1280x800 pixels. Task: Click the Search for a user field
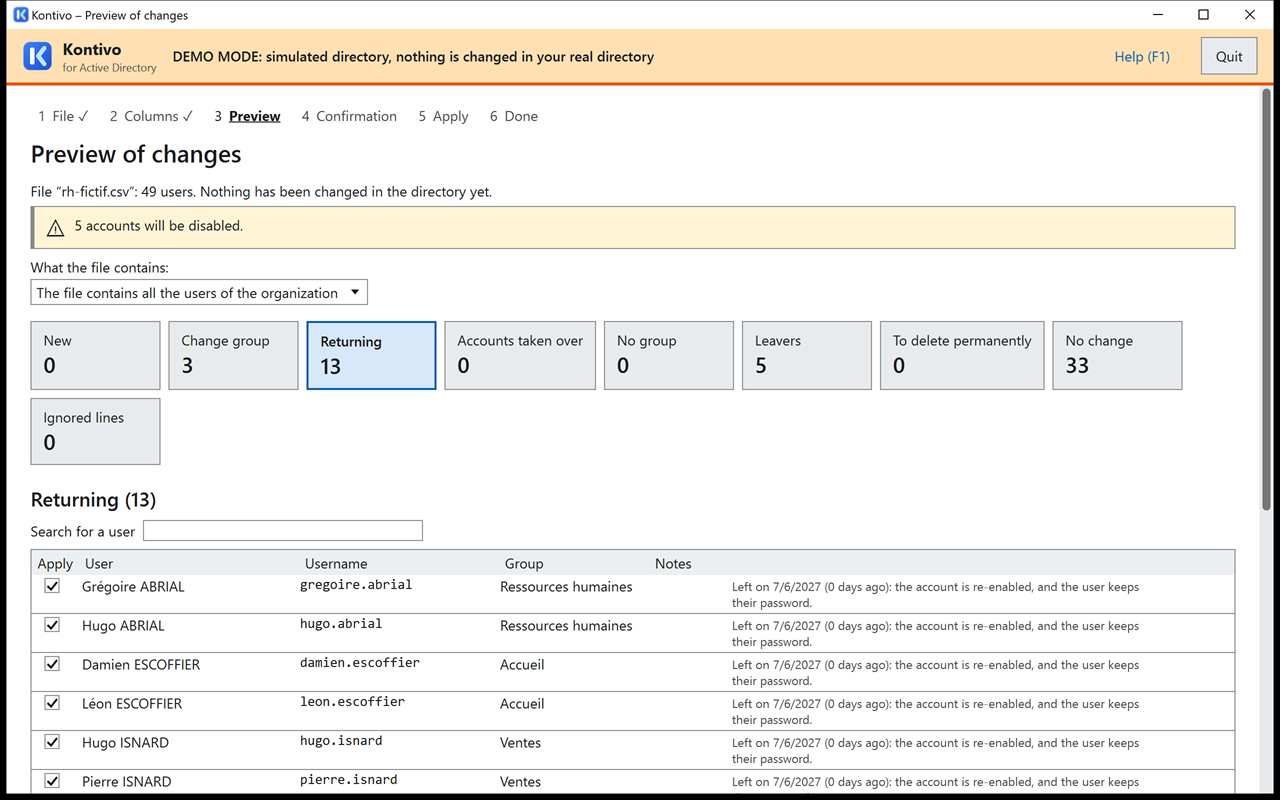pyautogui.click(x=283, y=531)
